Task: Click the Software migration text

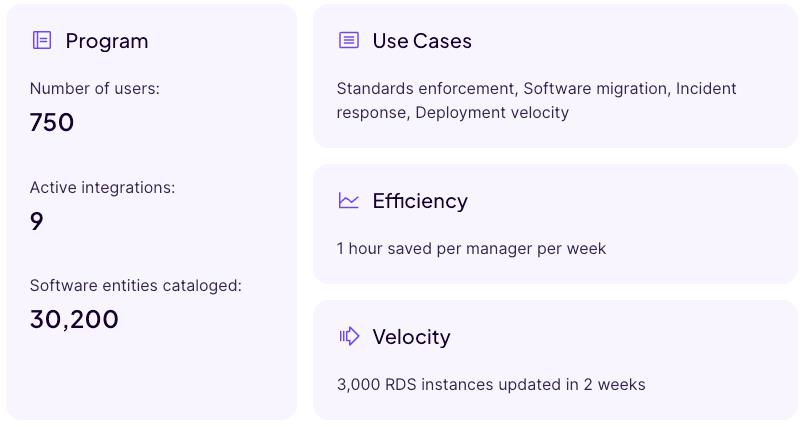Action: pyautogui.click(x=596, y=88)
